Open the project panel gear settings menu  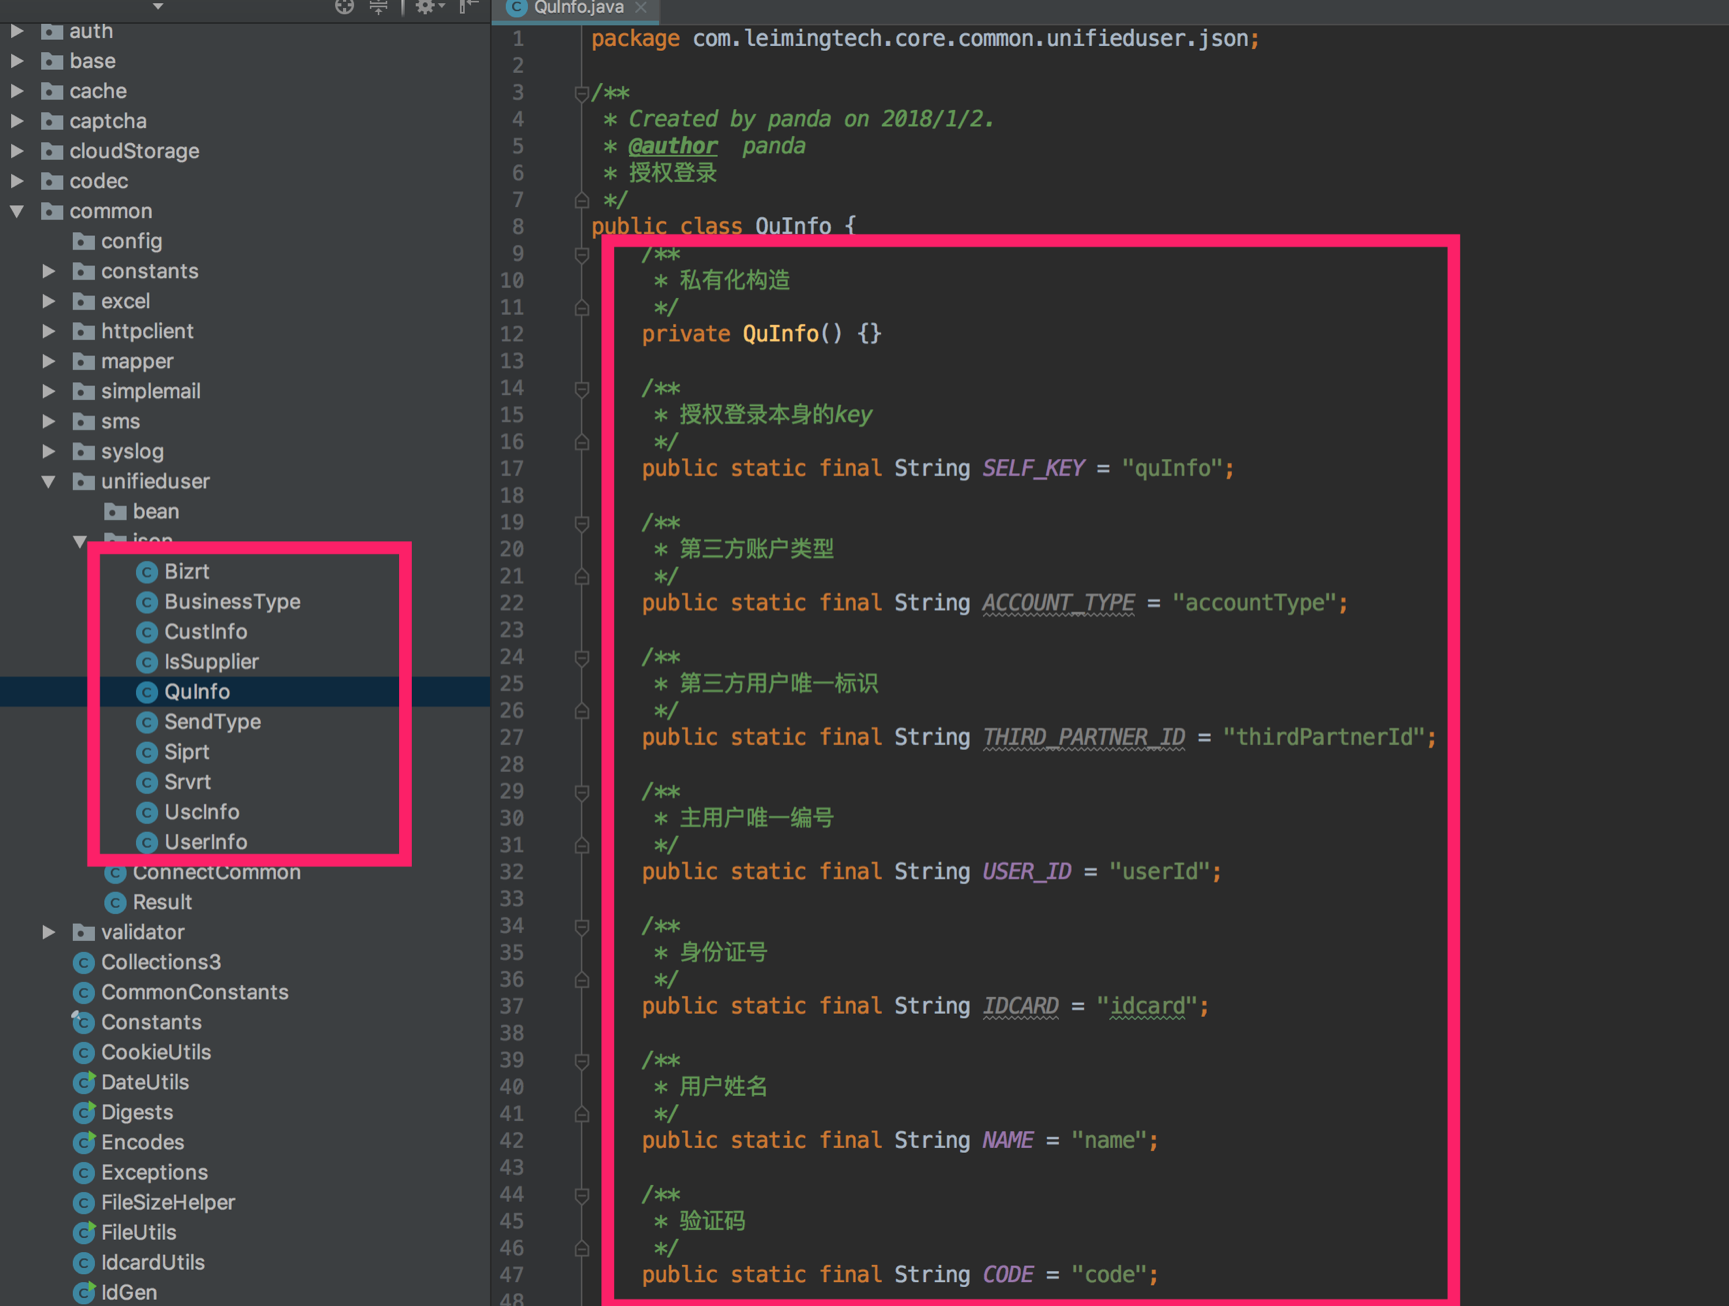[428, 6]
